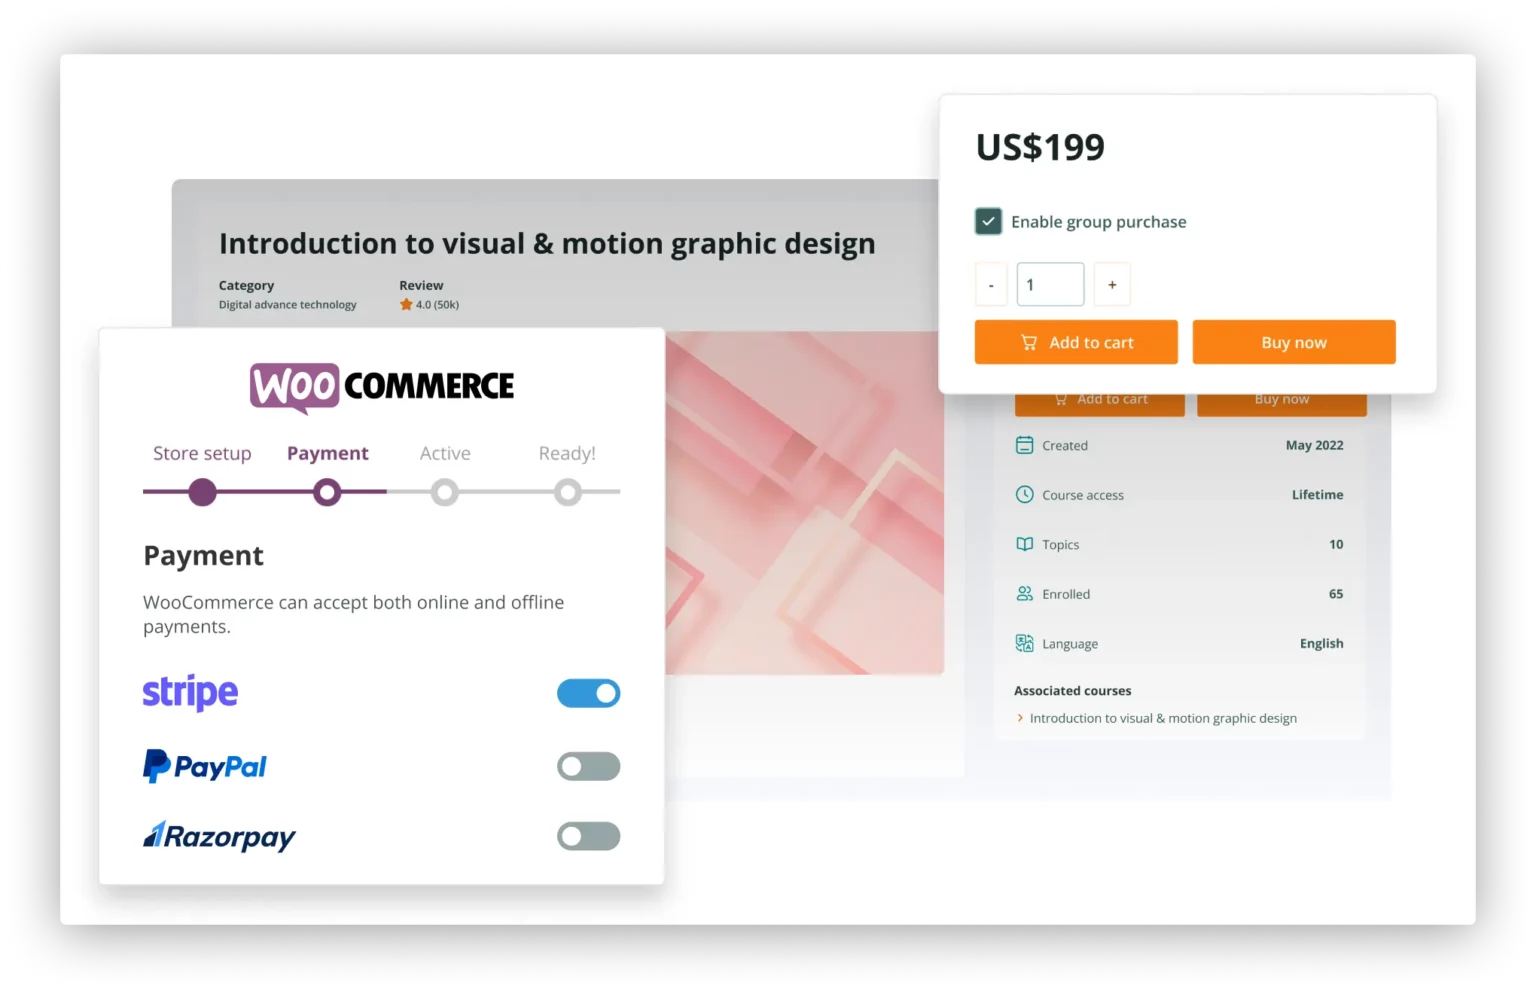Click the WooCommerce logo
The image size is (1536, 991).
[381, 388]
